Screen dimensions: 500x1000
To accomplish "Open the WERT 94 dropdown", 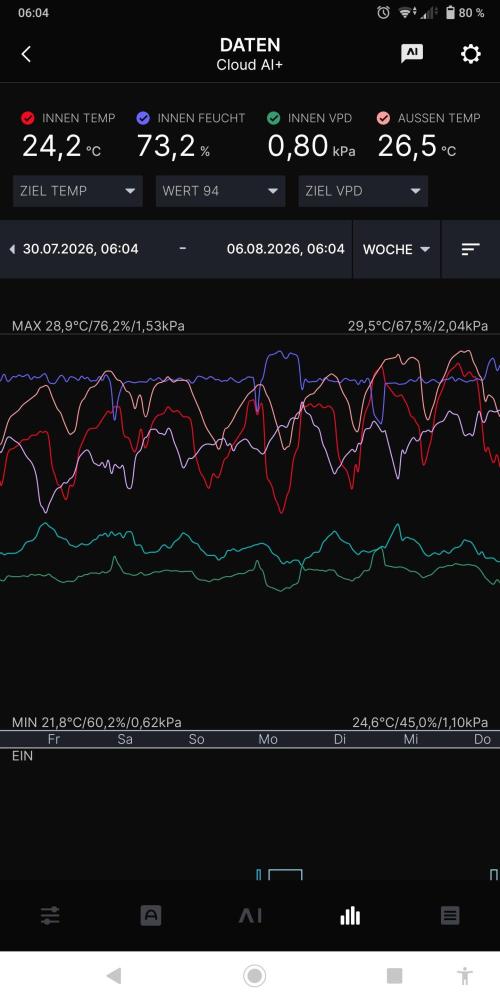I will click(x=220, y=191).
